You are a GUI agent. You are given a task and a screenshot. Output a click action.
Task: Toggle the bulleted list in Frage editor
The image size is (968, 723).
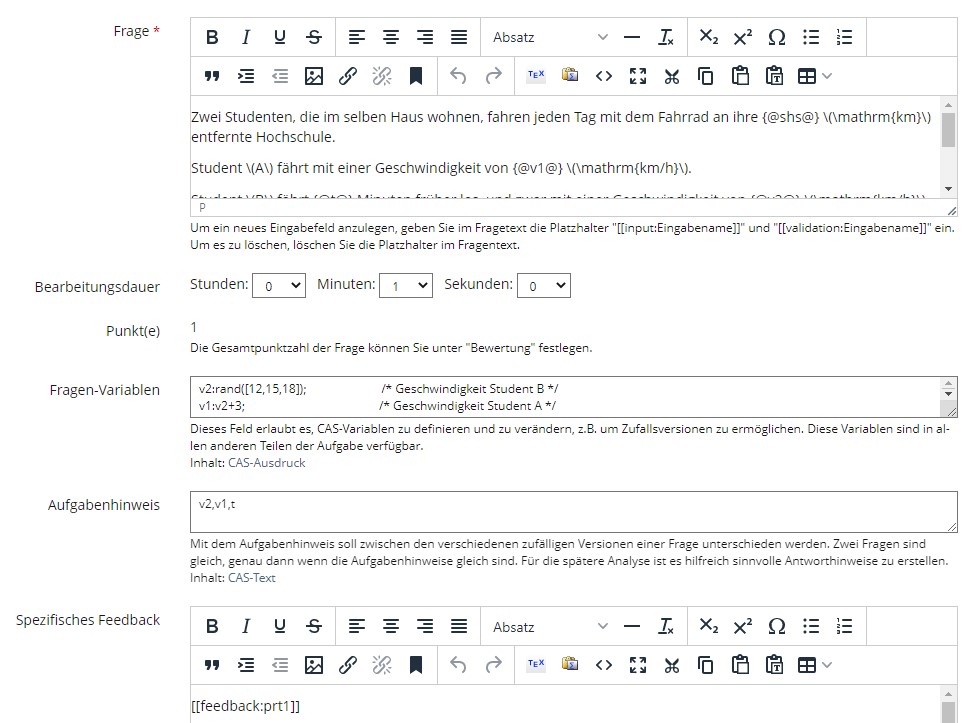tap(811, 37)
